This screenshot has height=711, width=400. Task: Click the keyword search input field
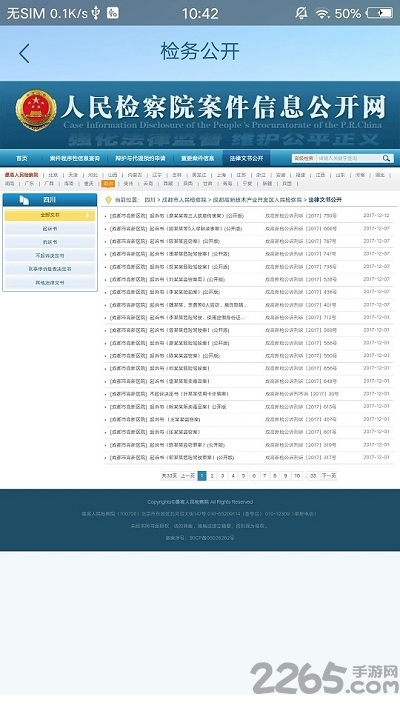click(348, 158)
